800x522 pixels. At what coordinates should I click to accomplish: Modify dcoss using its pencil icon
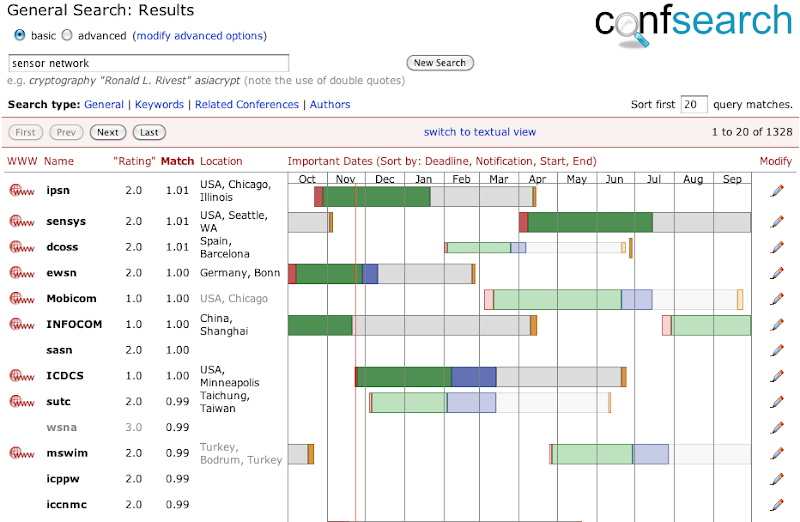click(777, 247)
